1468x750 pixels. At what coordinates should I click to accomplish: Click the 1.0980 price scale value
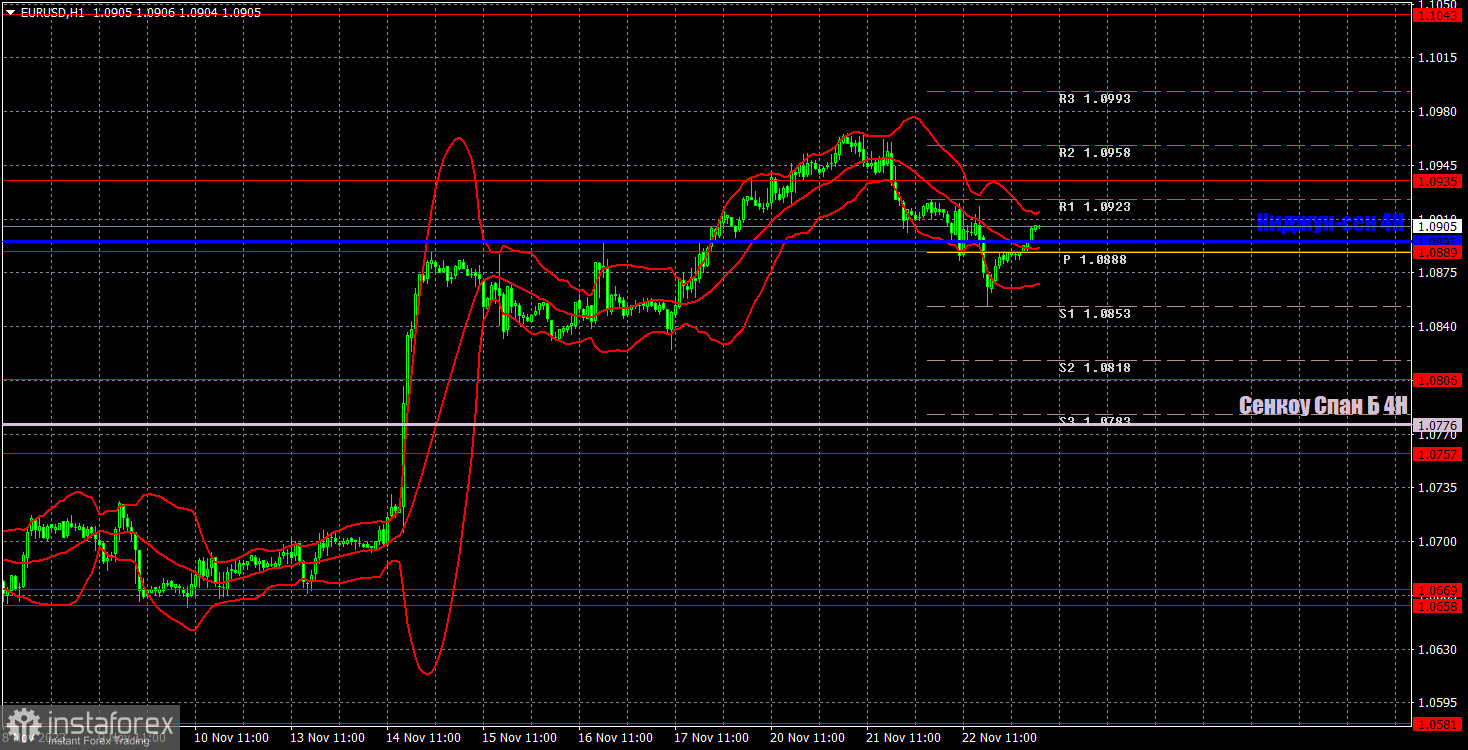pyautogui.click(x=1436, y=111)
